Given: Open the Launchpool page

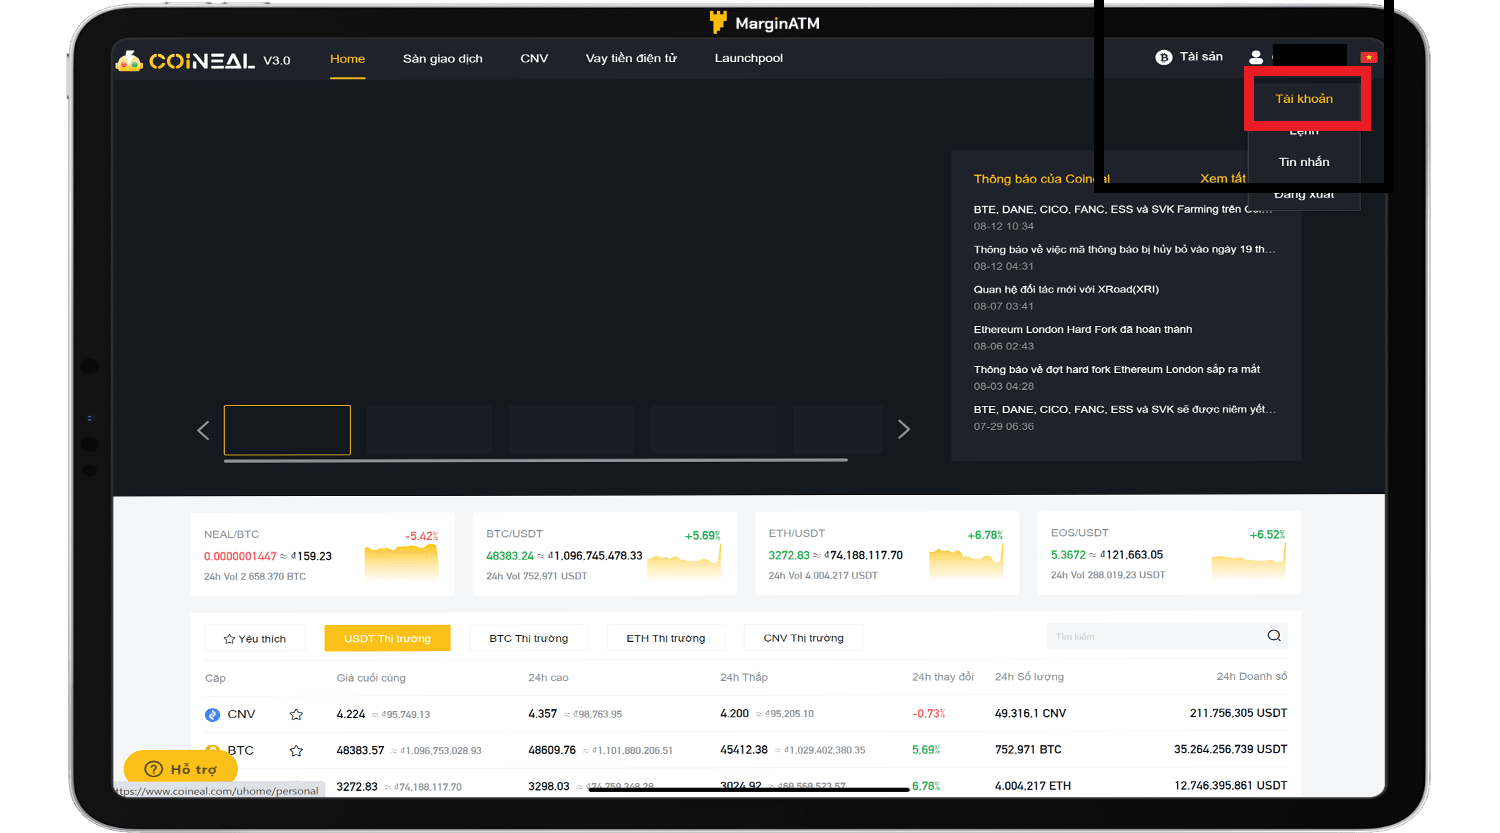Looking at the screenshot, I should [749, 59].
